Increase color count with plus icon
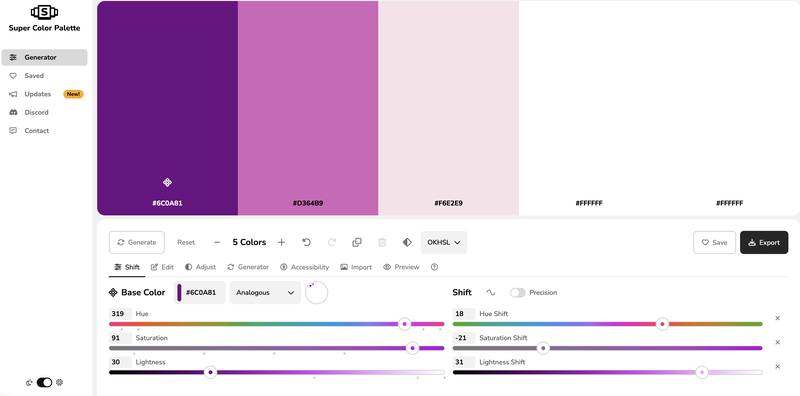800x396 pixels. click(281, 242)
